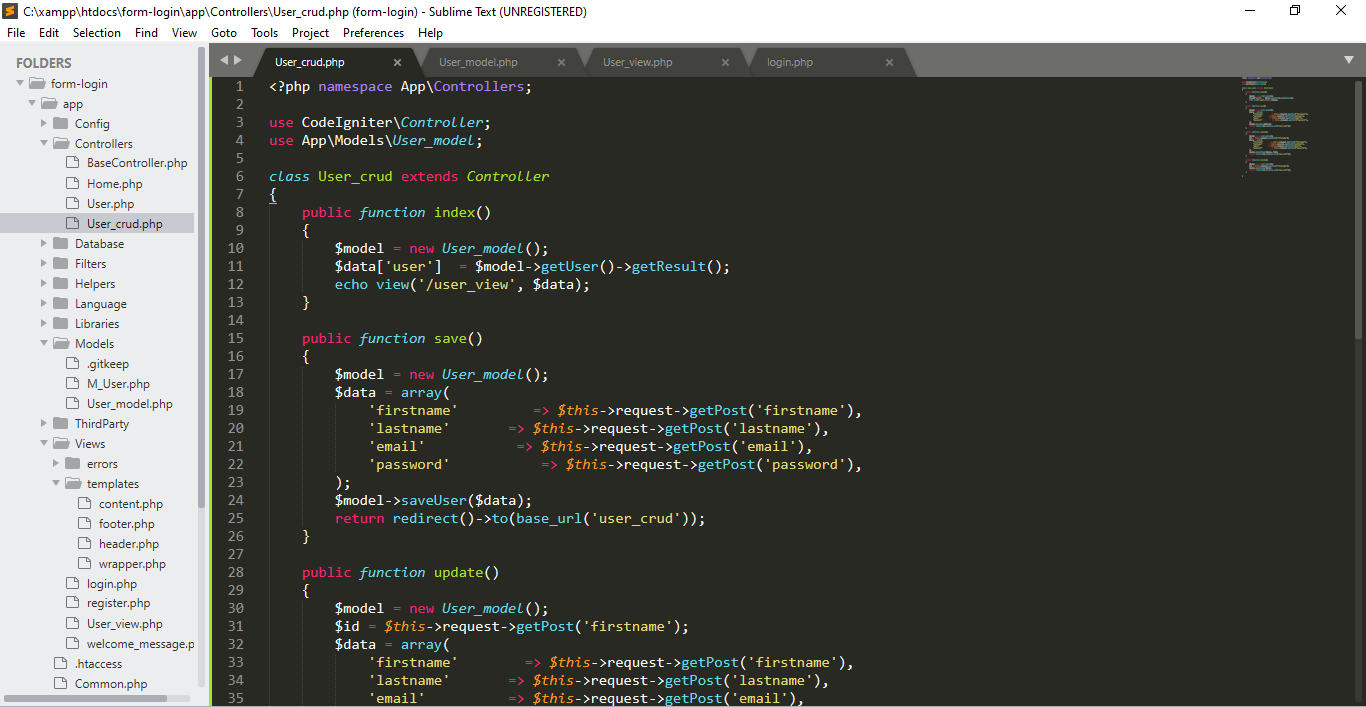Open the Tools menu
The width and height of the screenshot is (1366, 707).
tap(265, 33)
